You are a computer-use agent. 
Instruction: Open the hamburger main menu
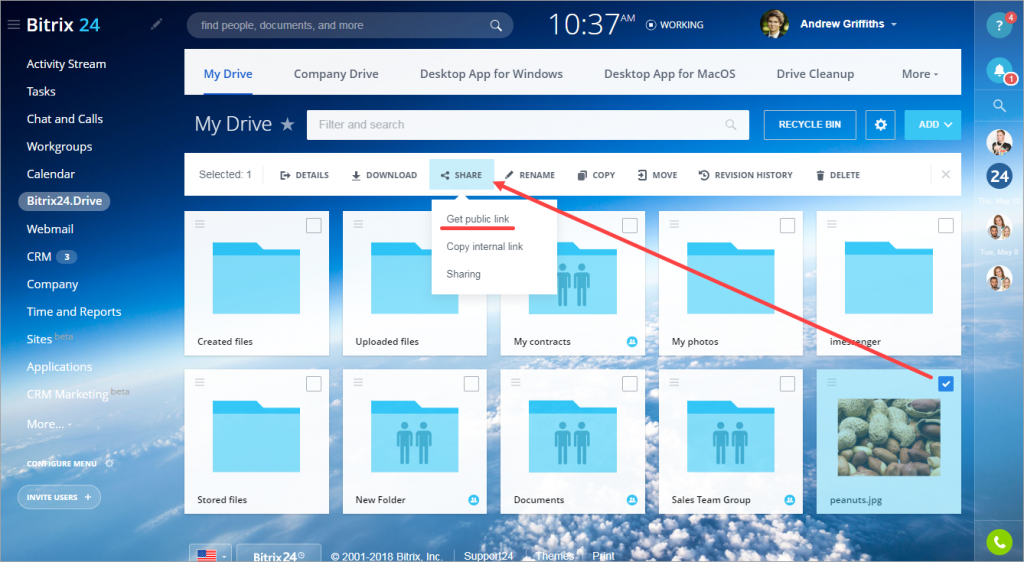pos(13,25)
